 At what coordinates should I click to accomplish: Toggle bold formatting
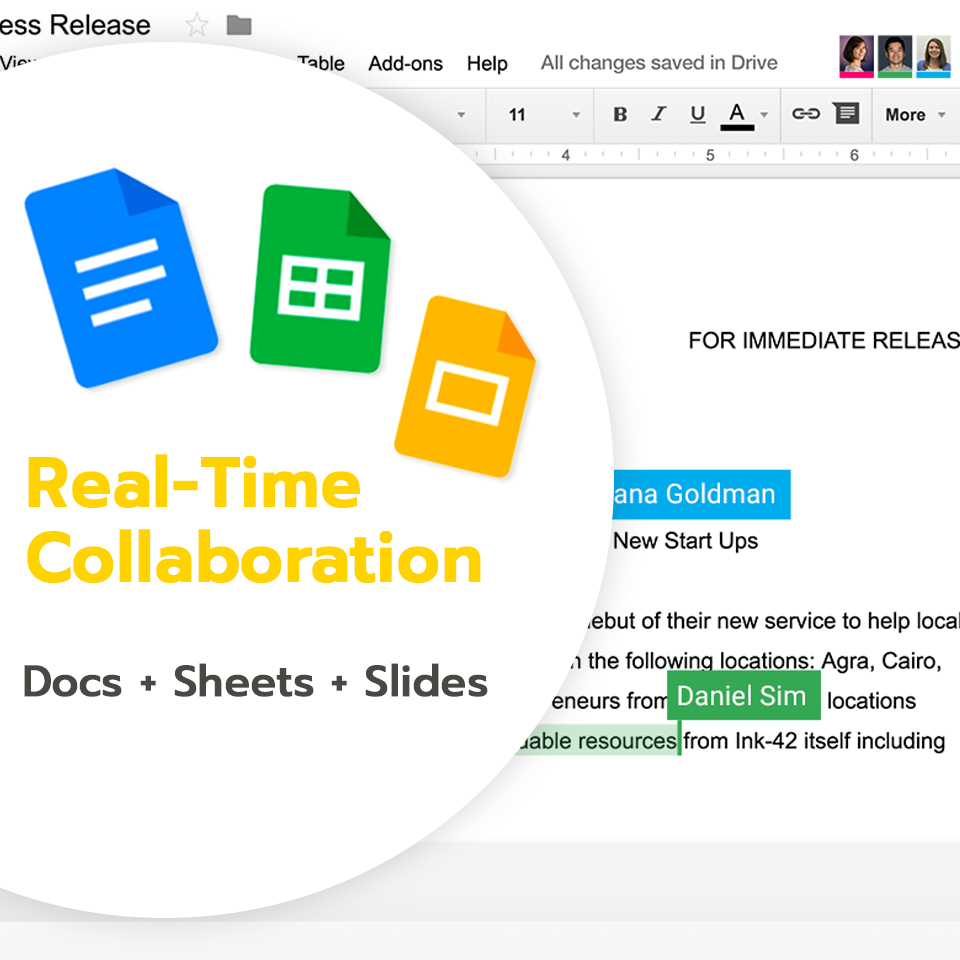620,114
